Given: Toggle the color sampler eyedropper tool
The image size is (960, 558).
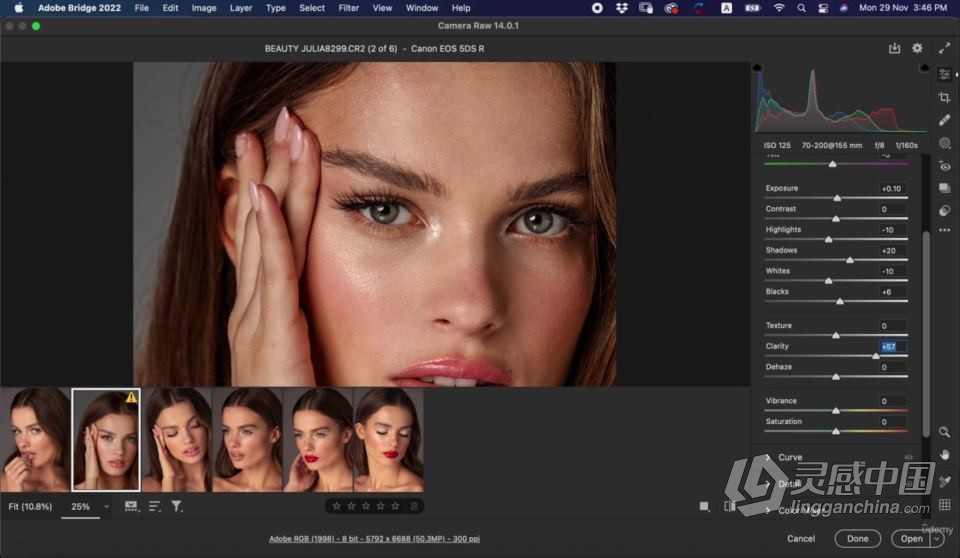Looking at the screenshot, I should pos(945,481).
